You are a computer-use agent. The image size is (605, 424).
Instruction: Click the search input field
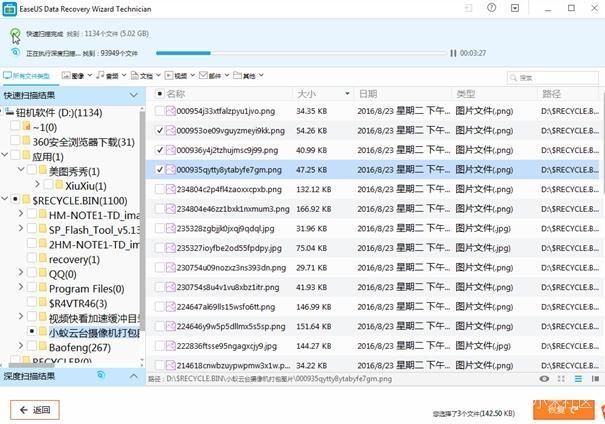(x=553, y=78)
